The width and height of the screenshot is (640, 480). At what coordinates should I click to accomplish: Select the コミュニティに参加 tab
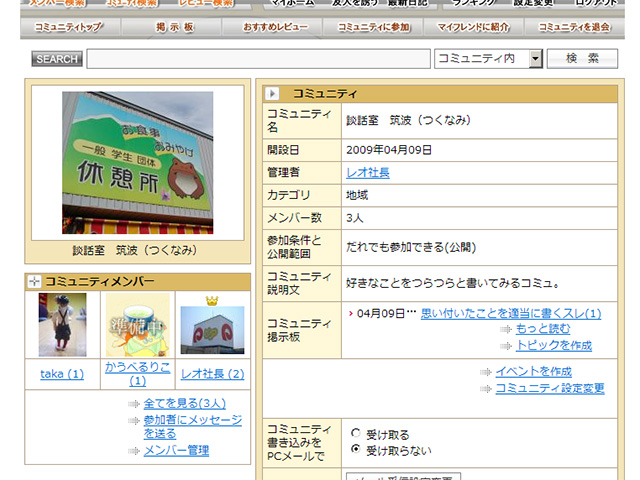coord(373,27)
